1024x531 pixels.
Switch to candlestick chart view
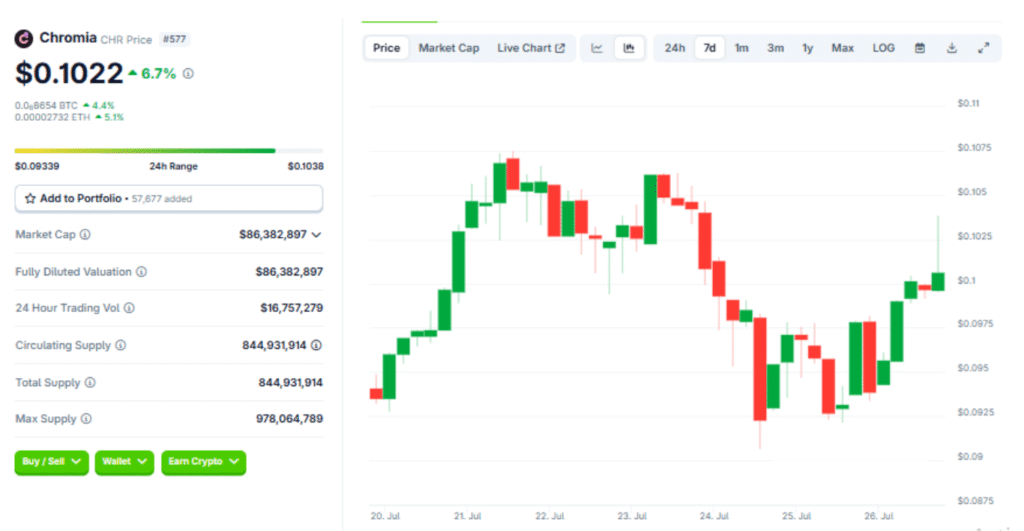pyautogui.click(x=629, y=48)
